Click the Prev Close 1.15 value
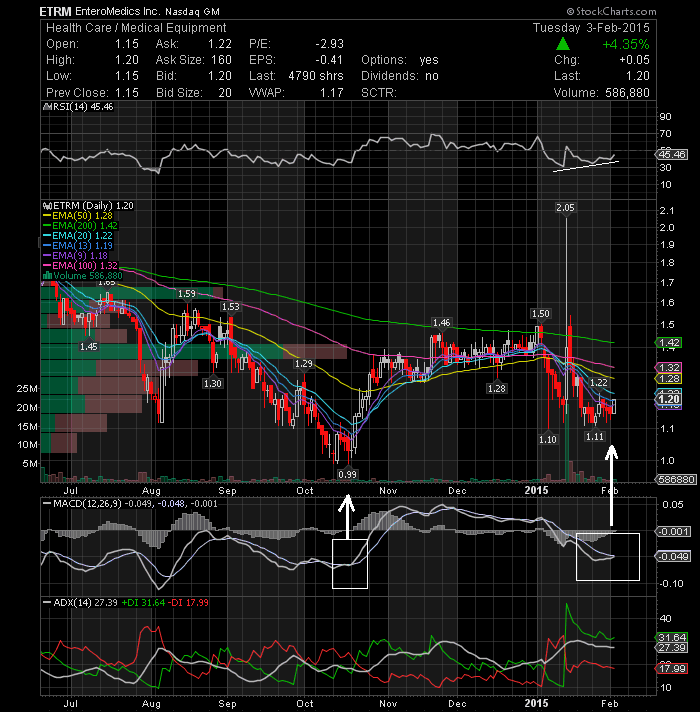 [127, 93]
